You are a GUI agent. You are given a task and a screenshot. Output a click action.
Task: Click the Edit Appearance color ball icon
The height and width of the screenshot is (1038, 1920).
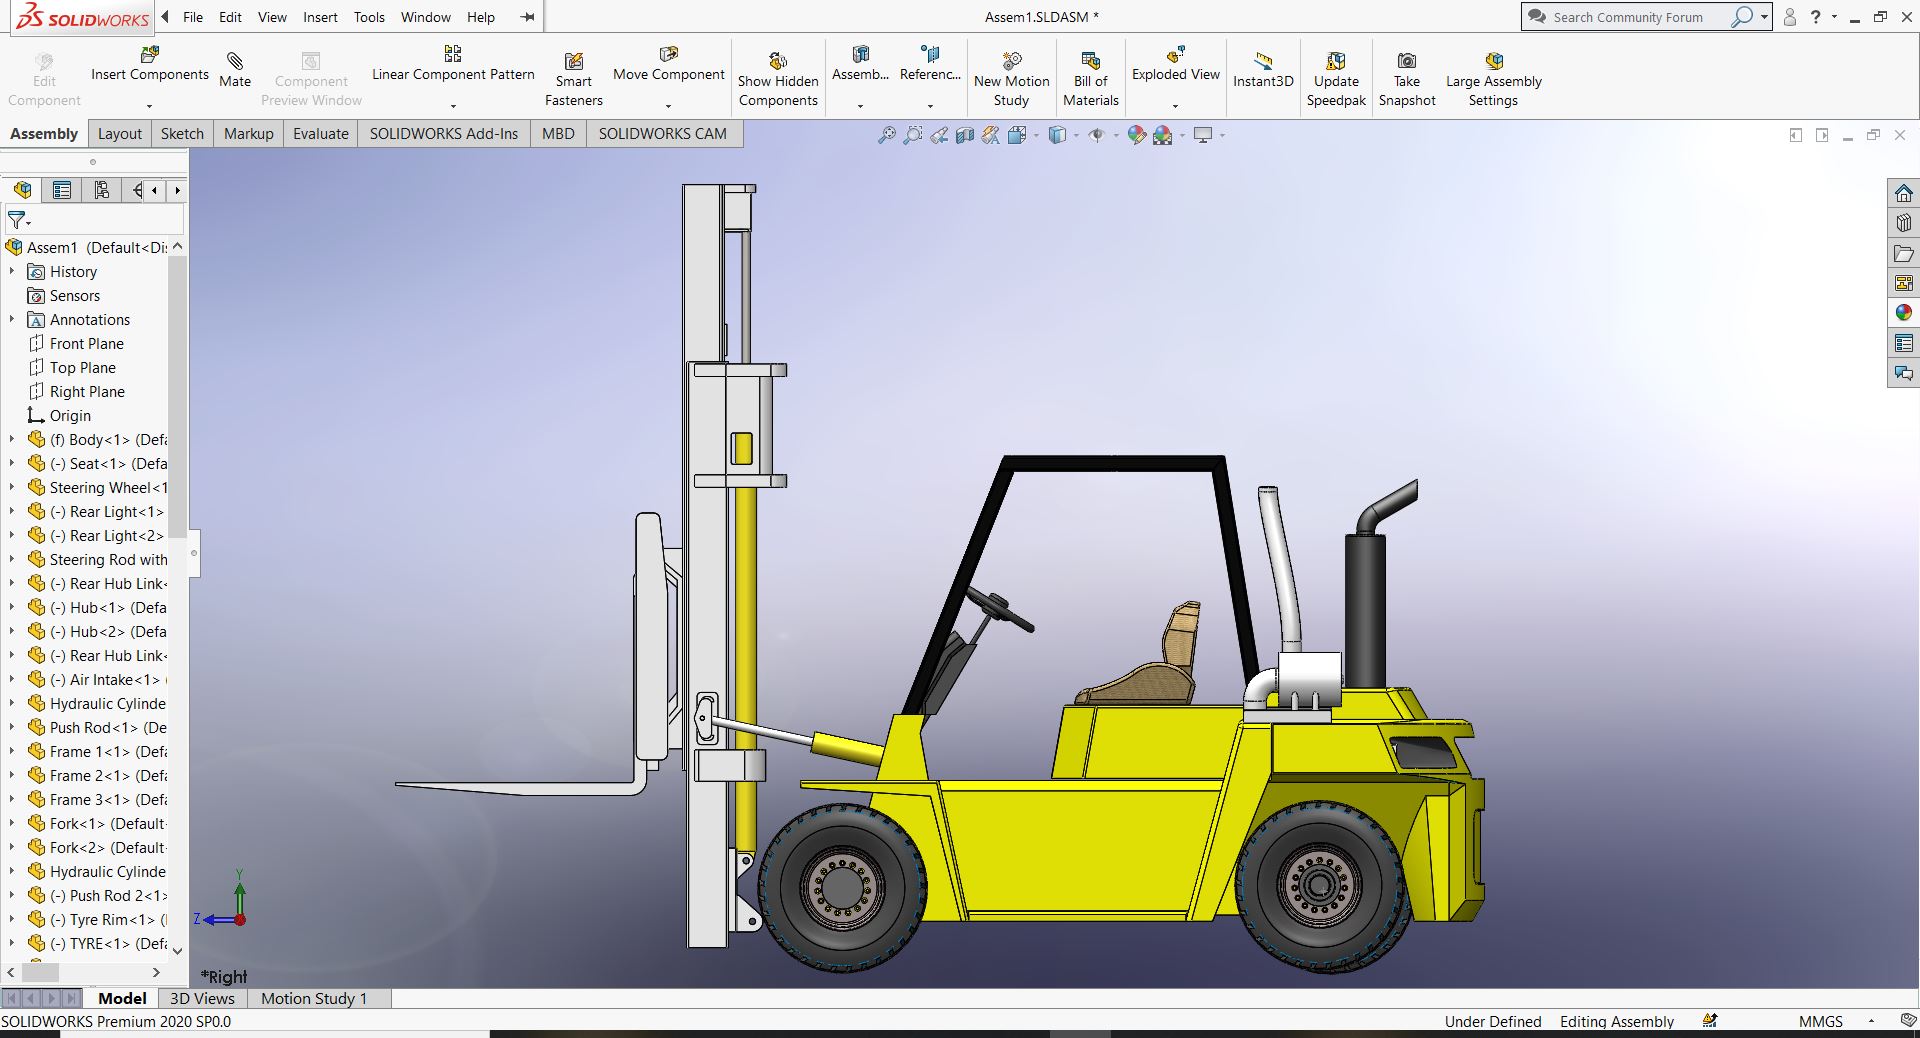[x=1136, y=135]
